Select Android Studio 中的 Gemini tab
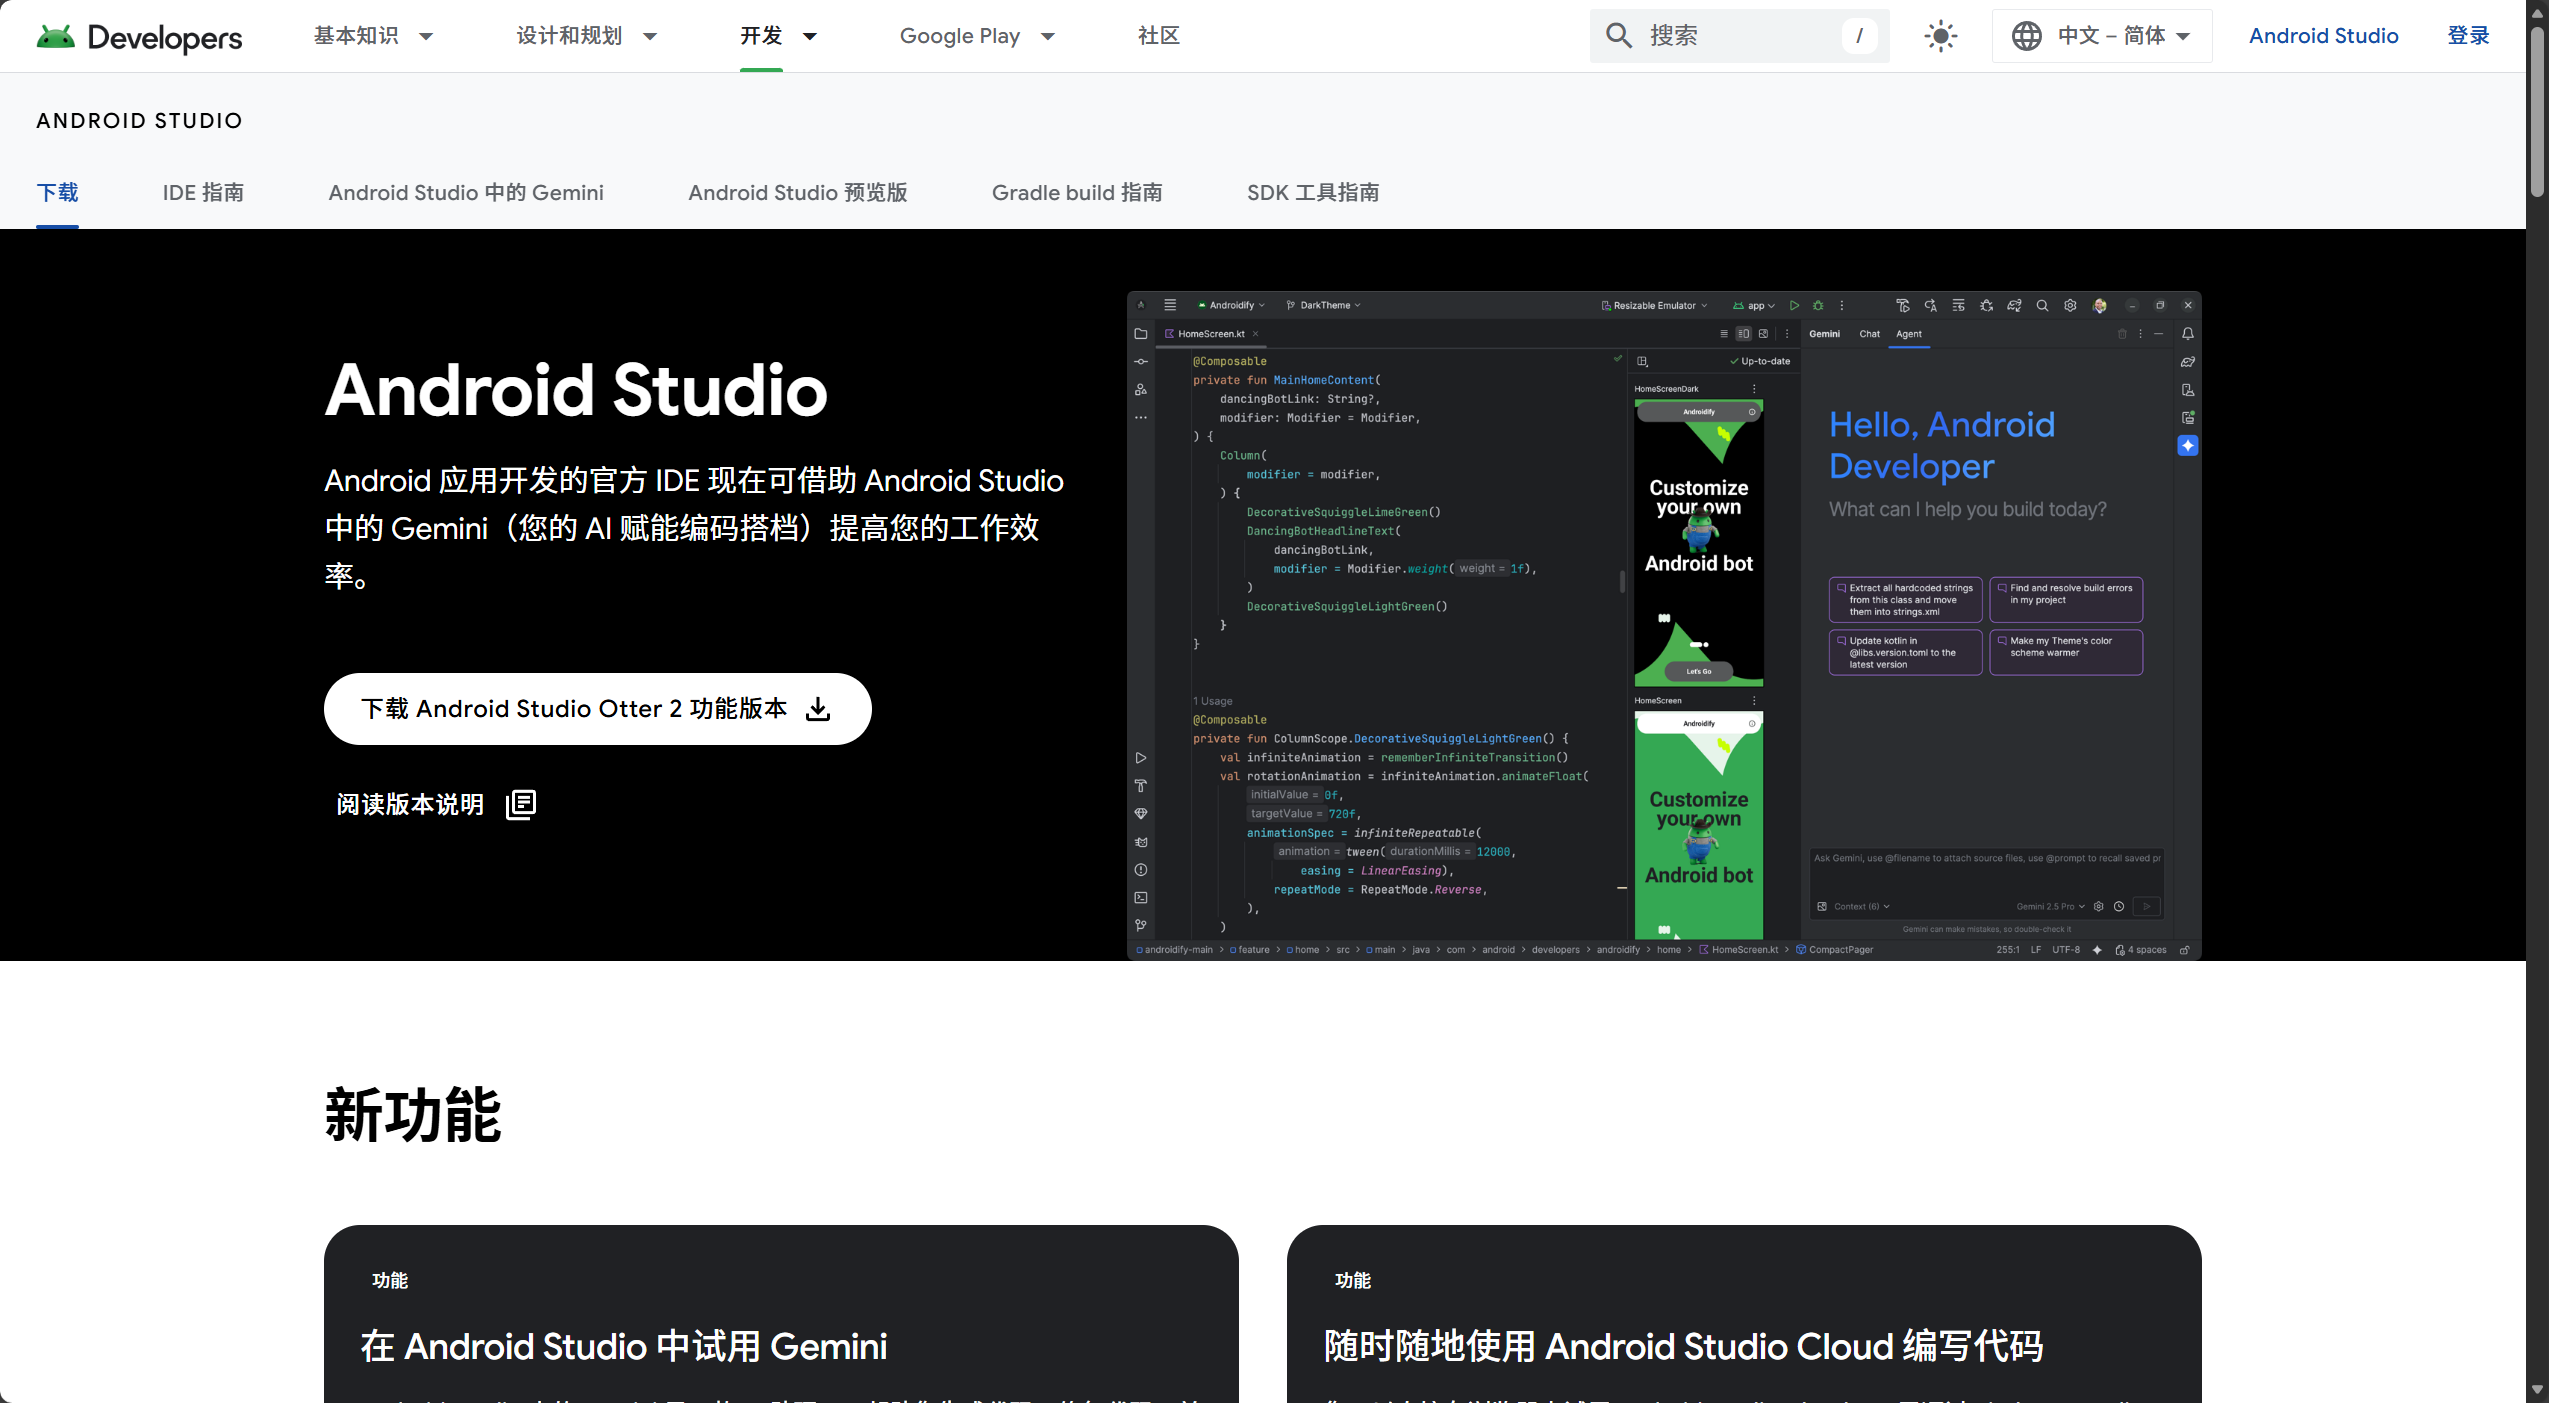This screenshot has height=1403, width=2549. pos(466,192)
